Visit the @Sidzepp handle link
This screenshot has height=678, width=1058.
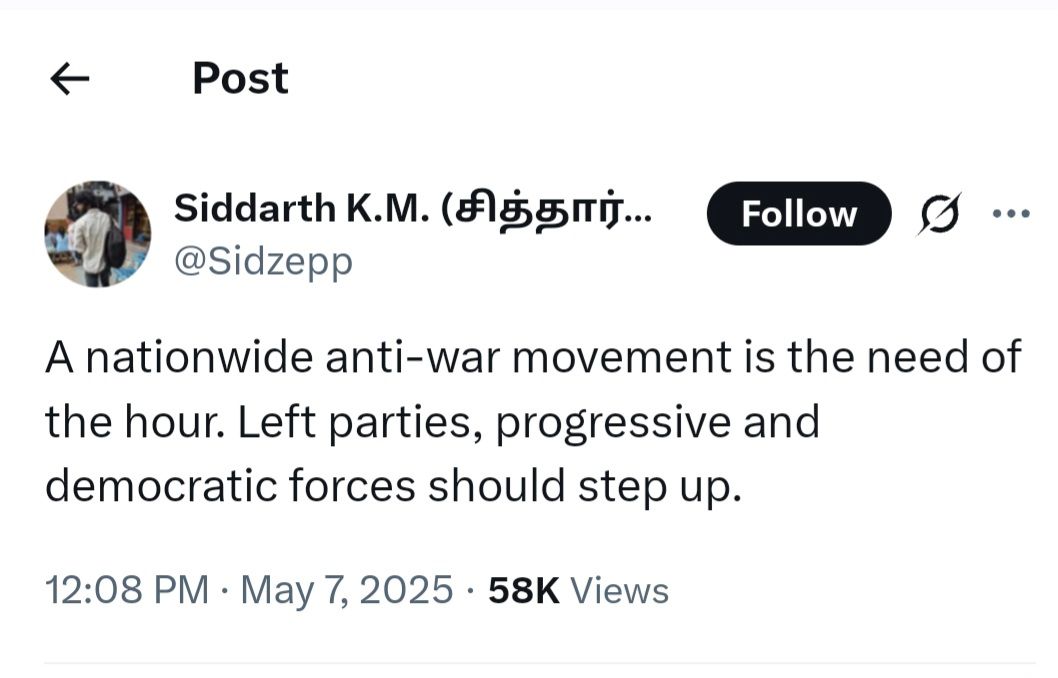263,262
